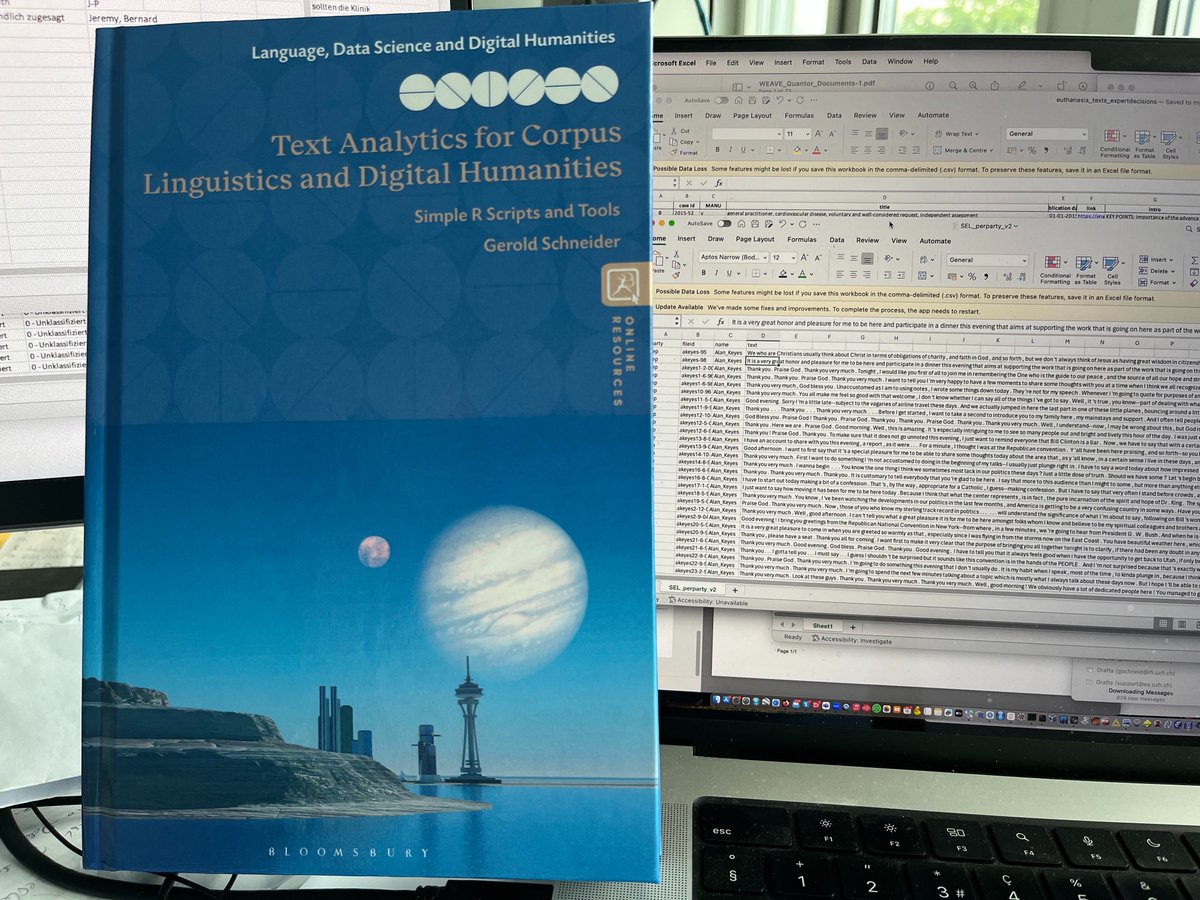Open the General number format dropdown
Viewport: 1200px width, 900px height.
click(x=986, y=259)
